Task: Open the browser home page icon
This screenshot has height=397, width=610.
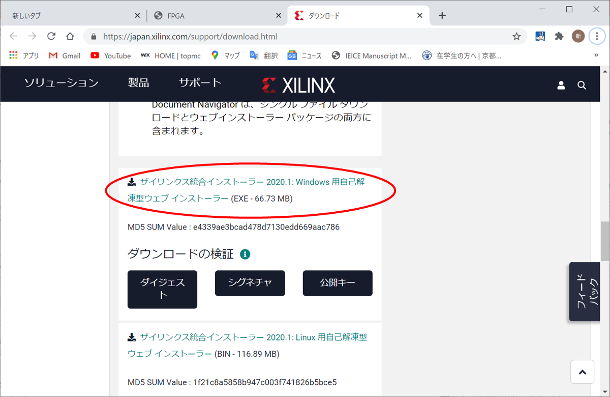Action: pyautogui.click(x=70, y=36)
